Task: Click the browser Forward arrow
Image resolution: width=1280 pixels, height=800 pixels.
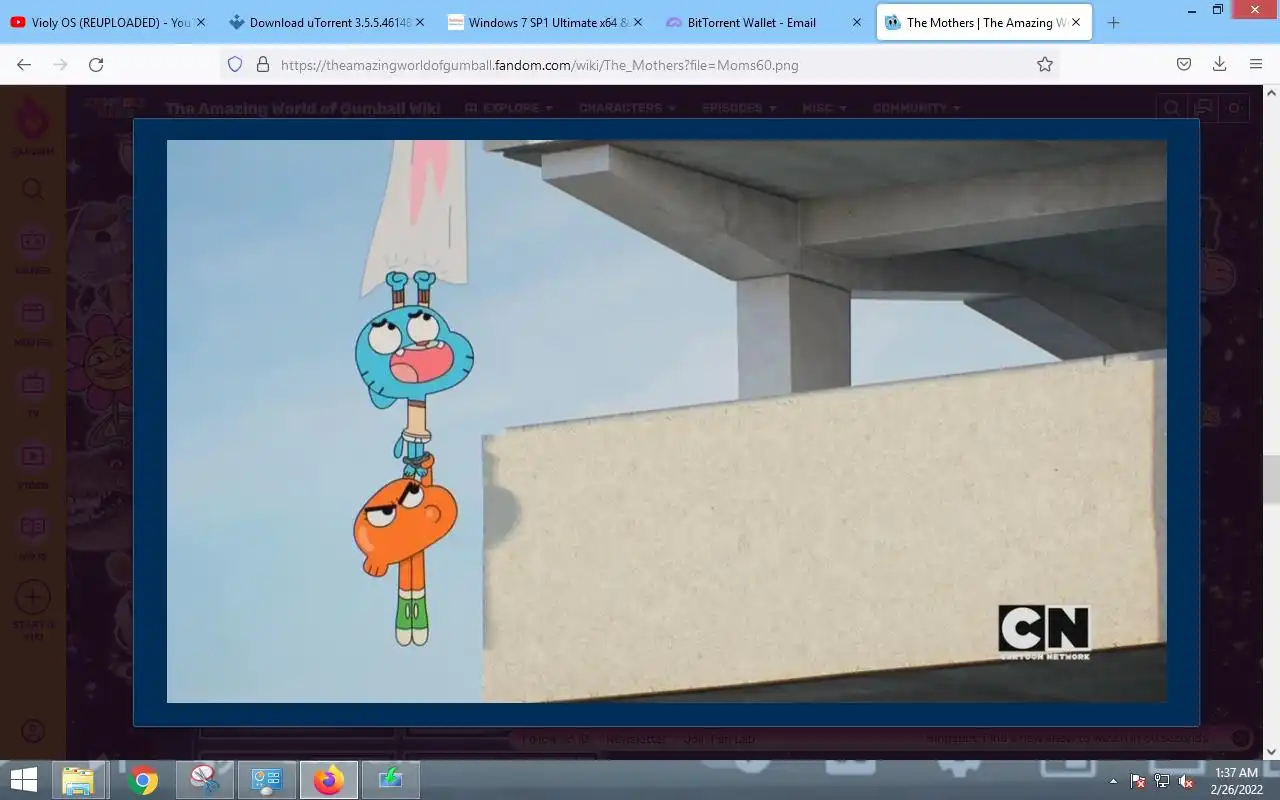Action: tap(60, 64)
